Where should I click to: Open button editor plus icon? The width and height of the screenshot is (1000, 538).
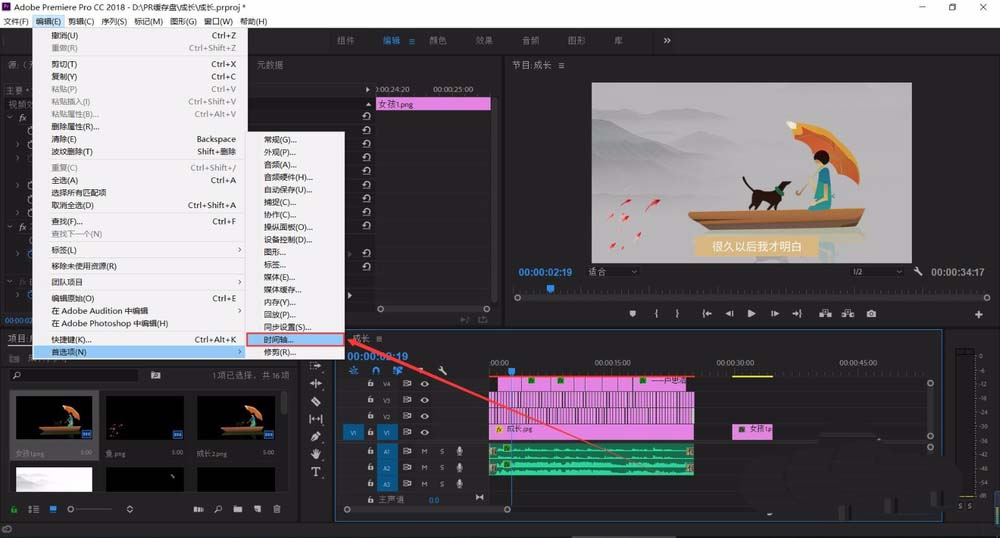(978, 314)
